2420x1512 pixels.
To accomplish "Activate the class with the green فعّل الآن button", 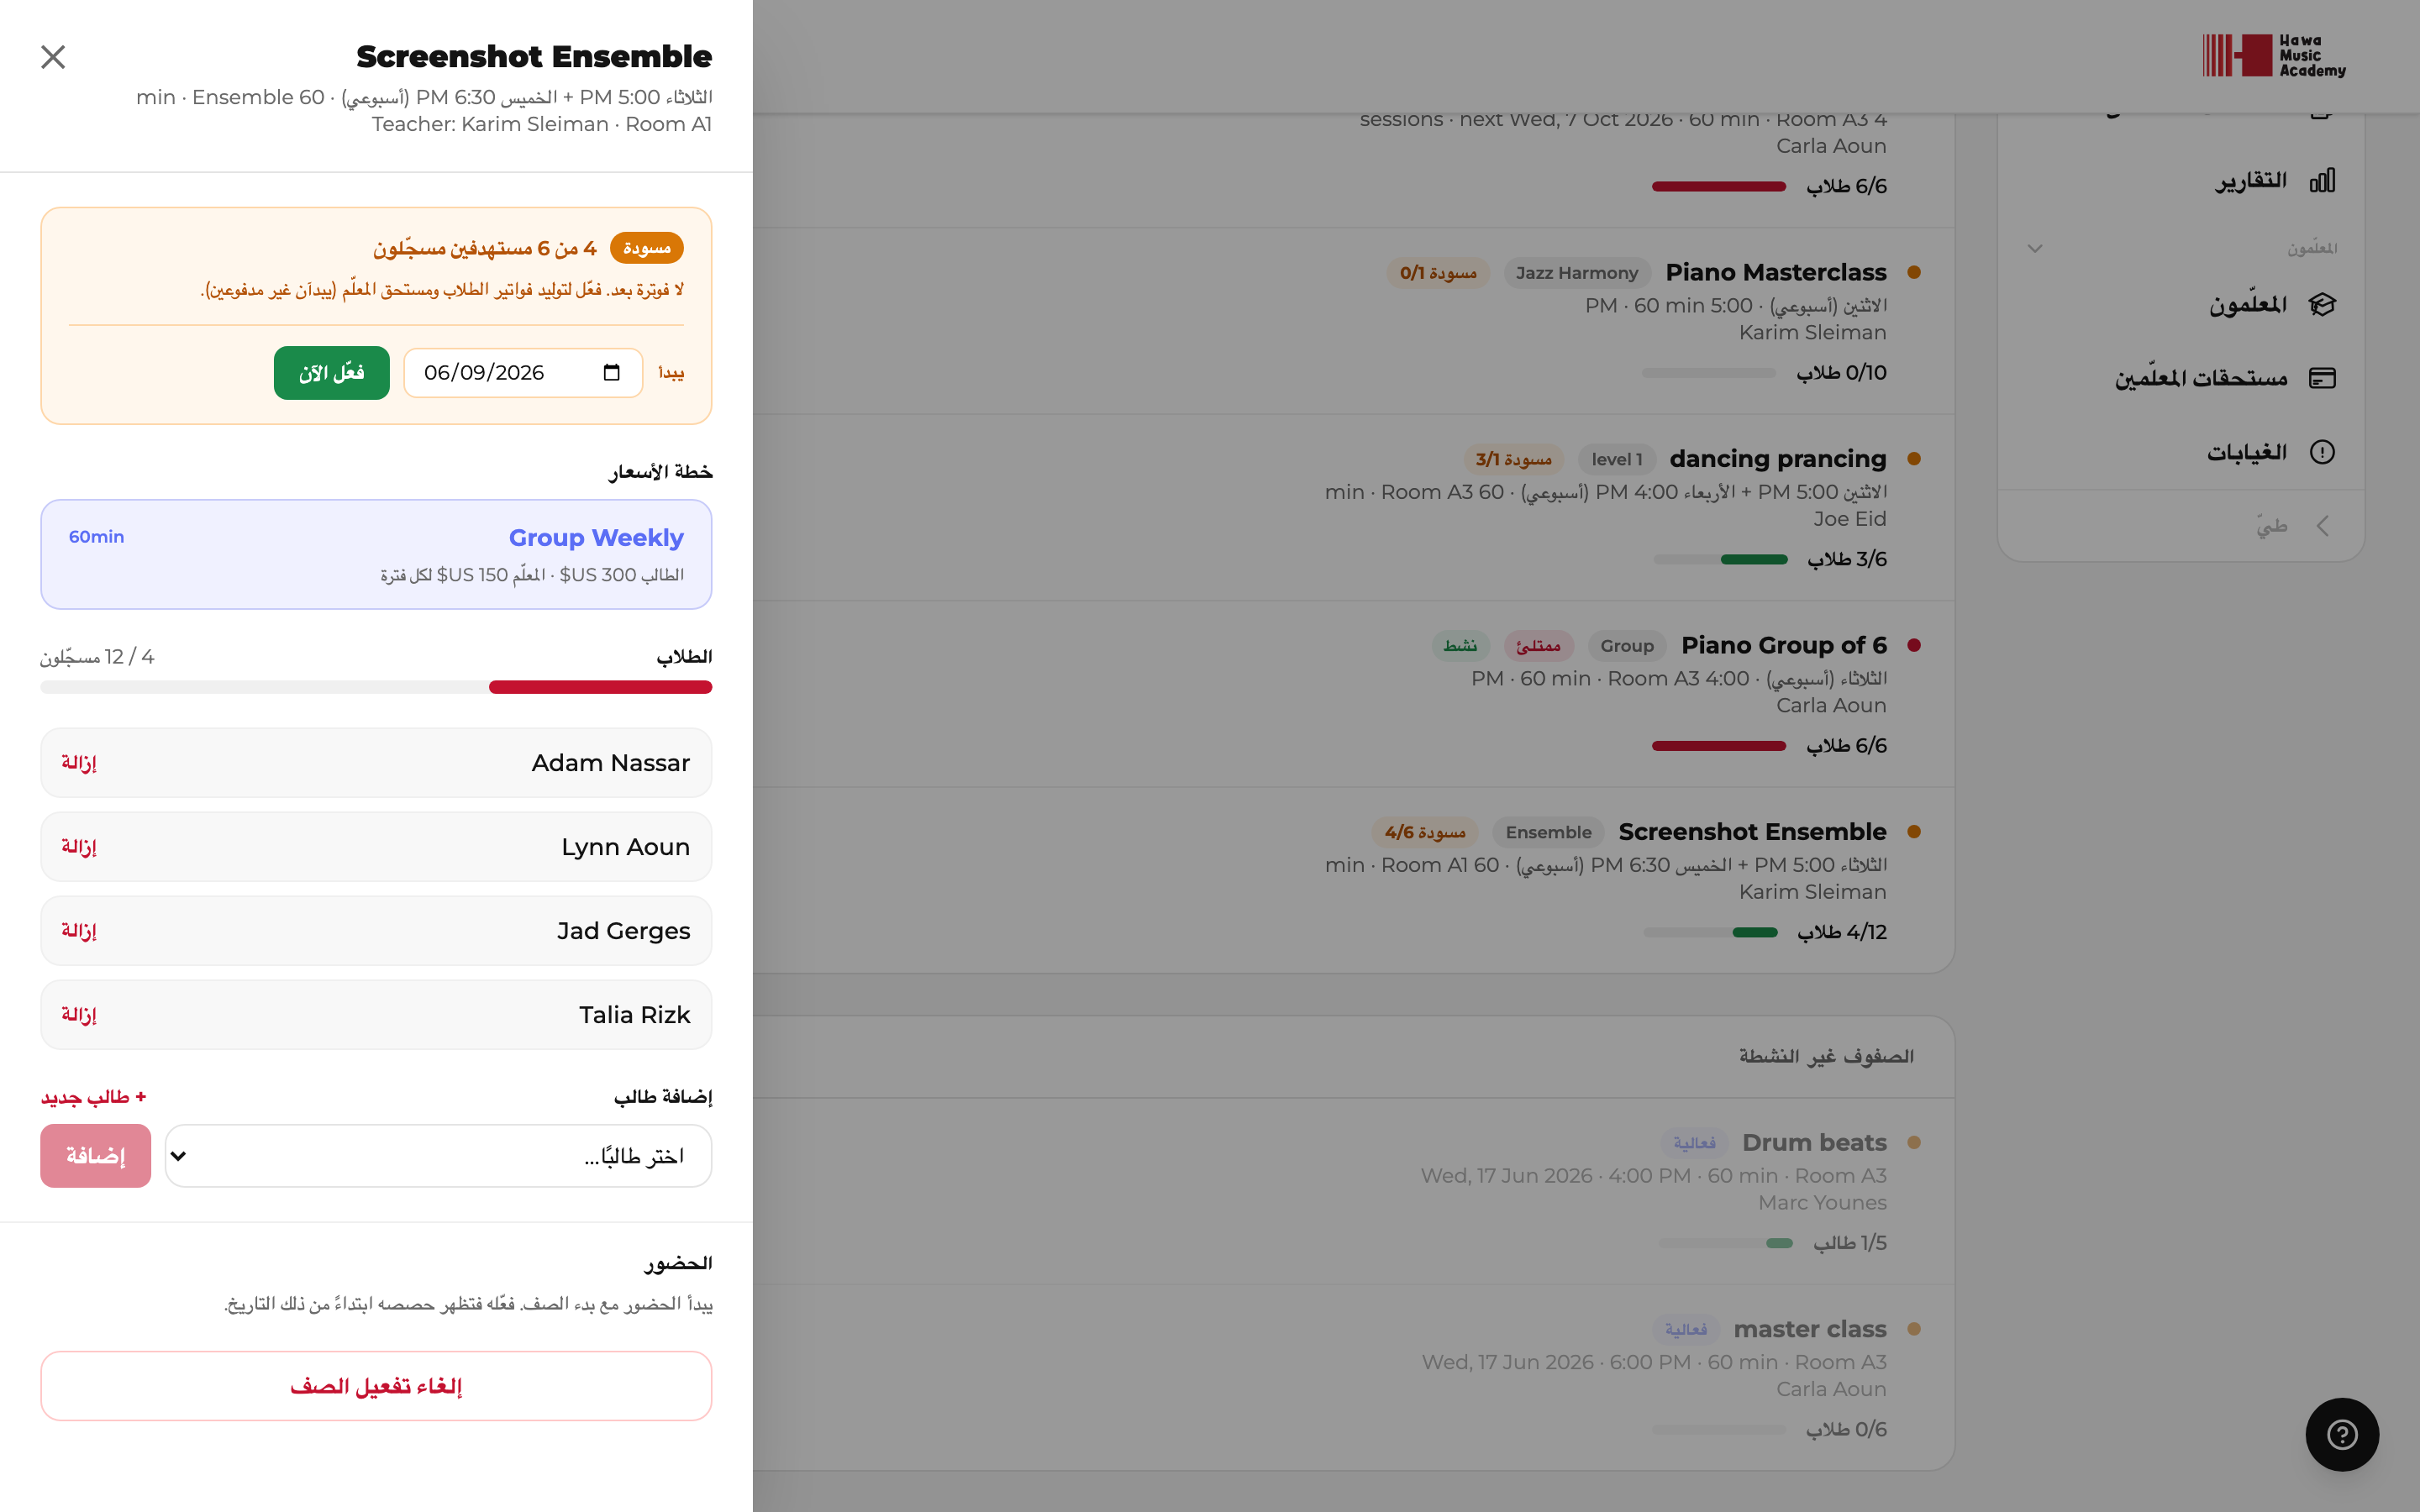I will point(332,373).
